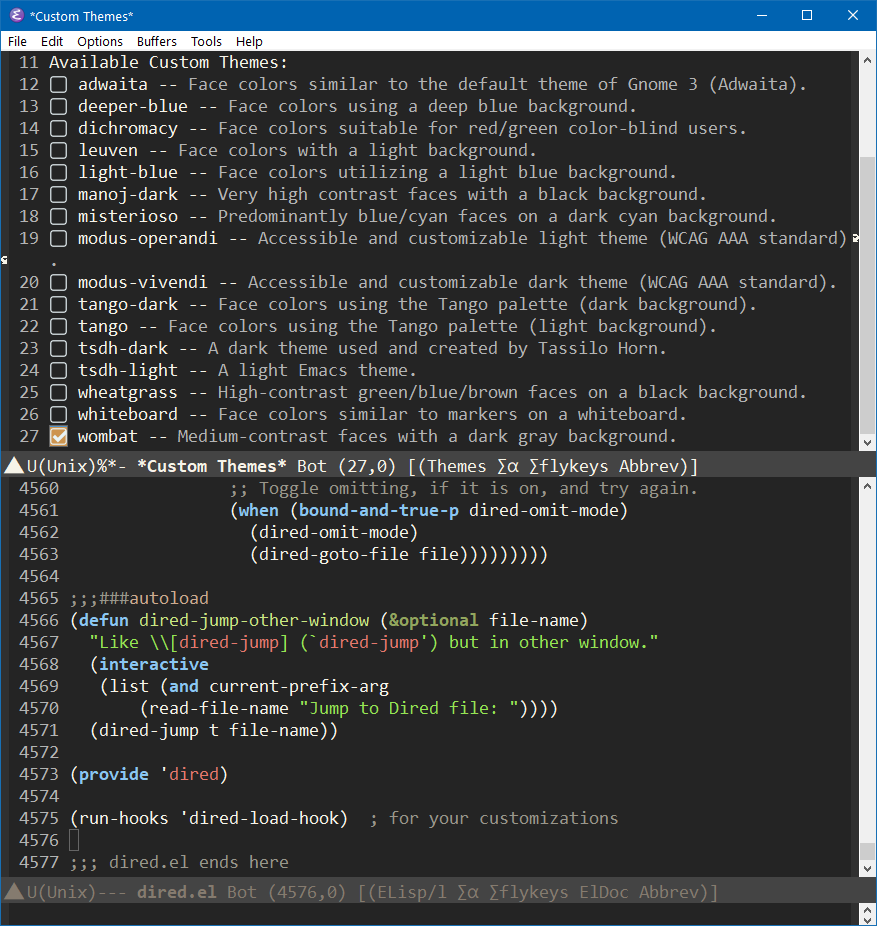Click '(provide 'dired)' on line 4573
This screenshot has height=926, width=877.
(x=149, y=775)
